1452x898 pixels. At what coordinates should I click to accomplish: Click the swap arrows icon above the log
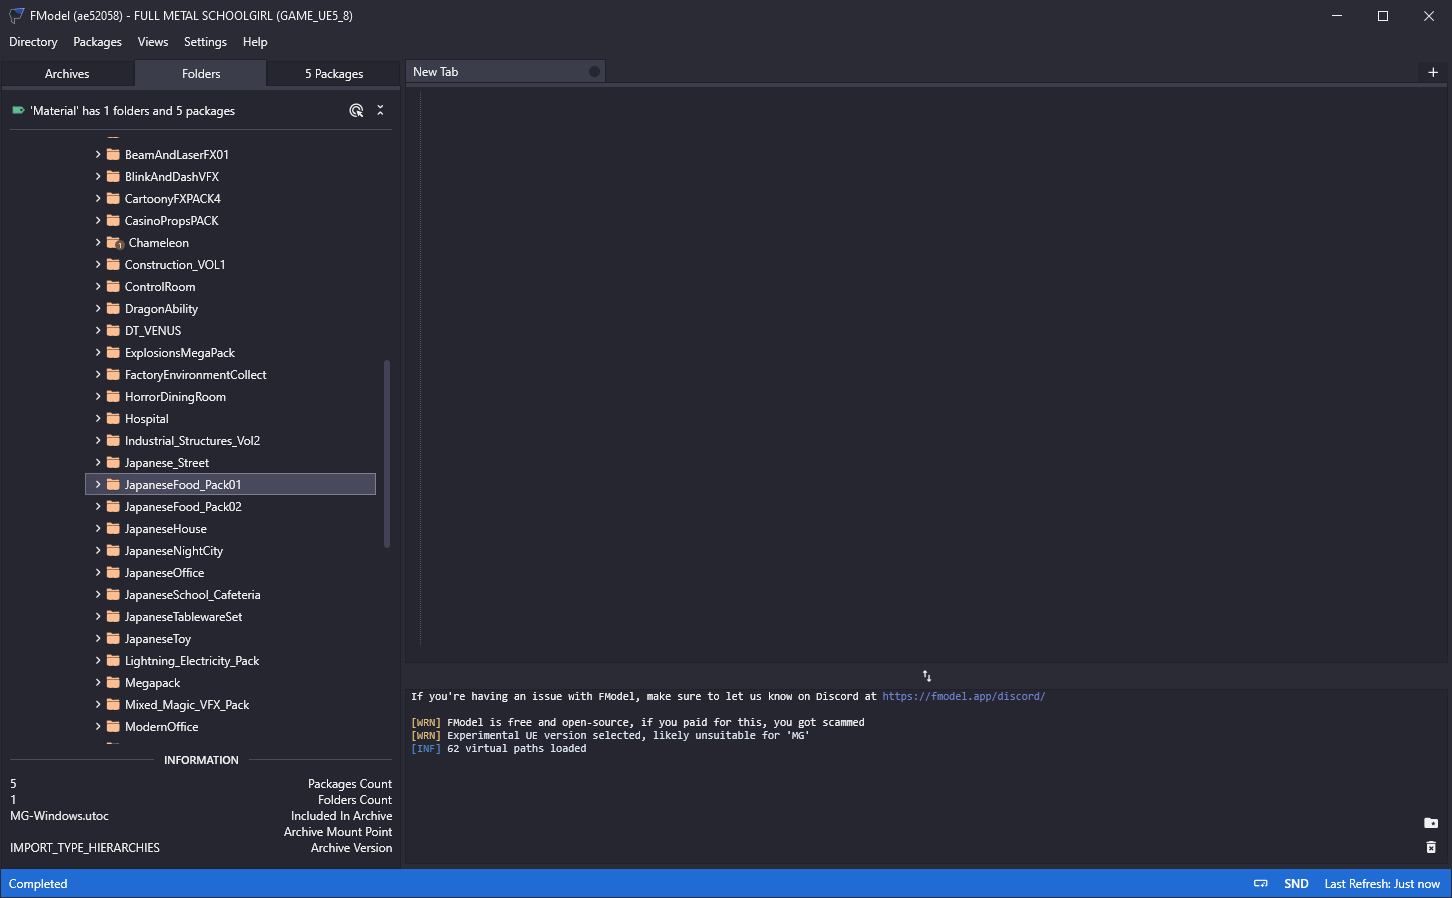[927, 676]
